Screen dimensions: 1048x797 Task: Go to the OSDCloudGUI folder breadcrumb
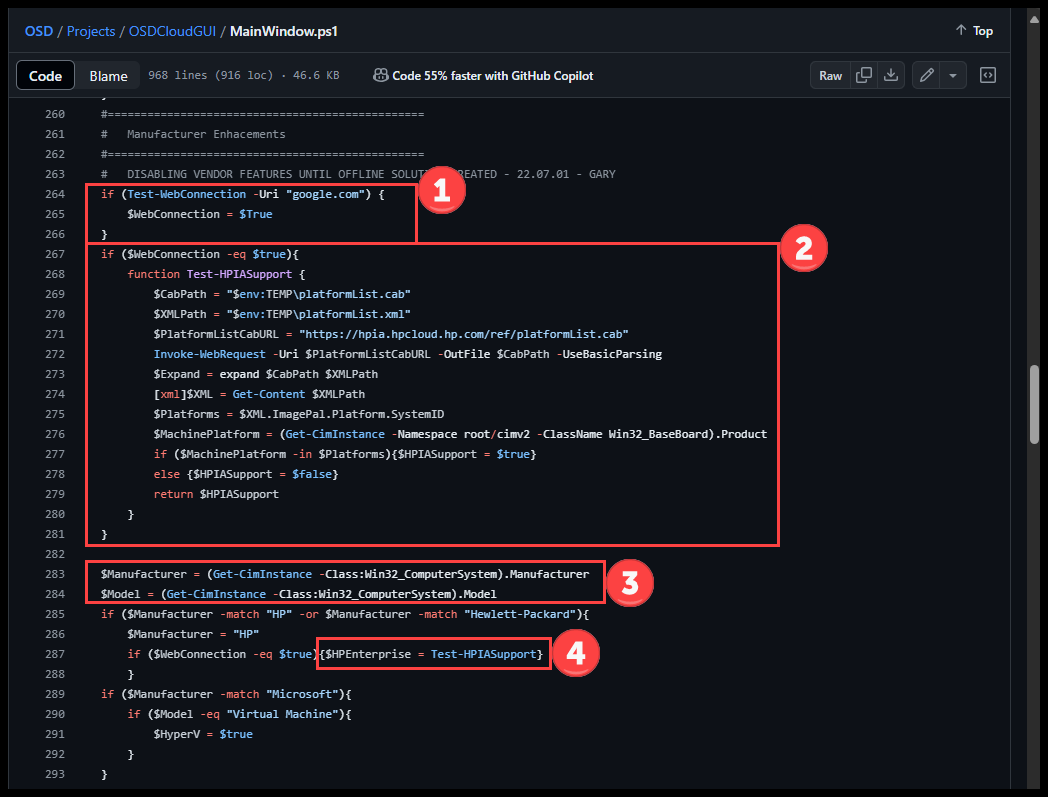pyautogui.click(x=175, y=31)
